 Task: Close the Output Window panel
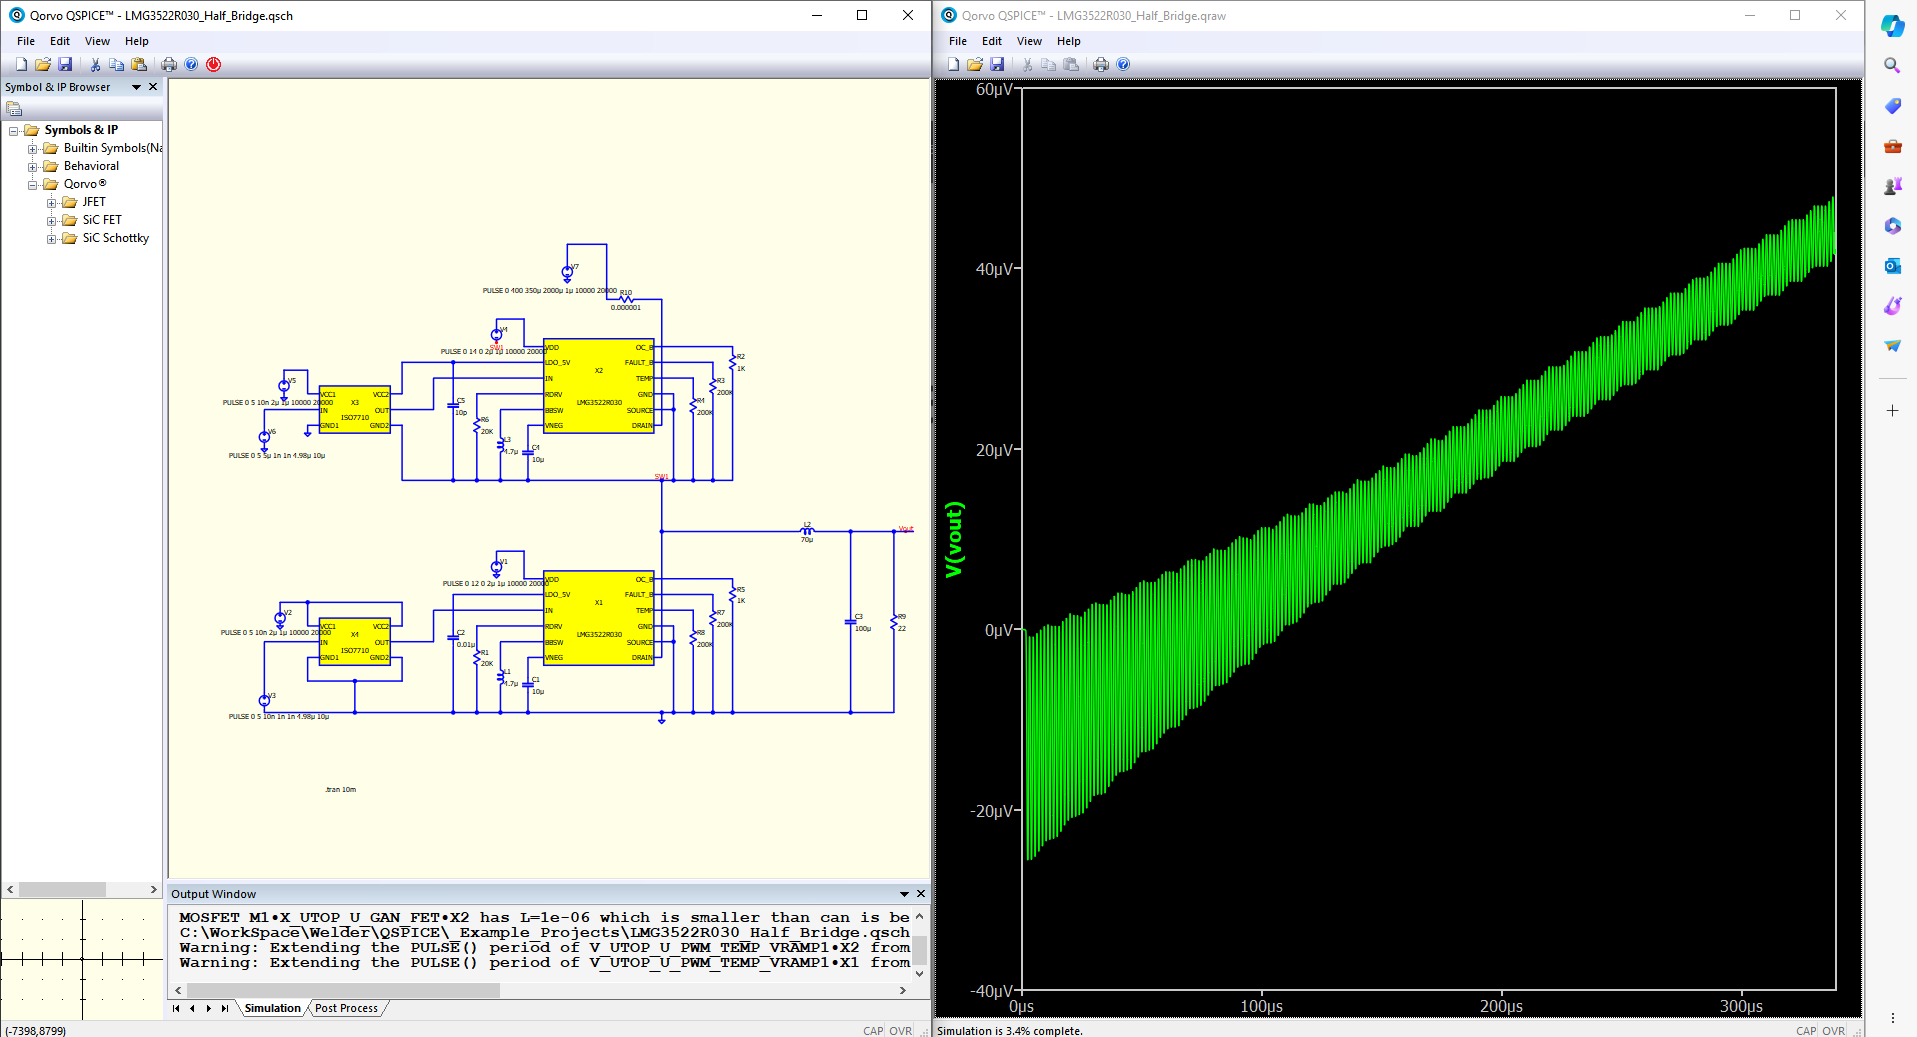click(x=921, y=894)
